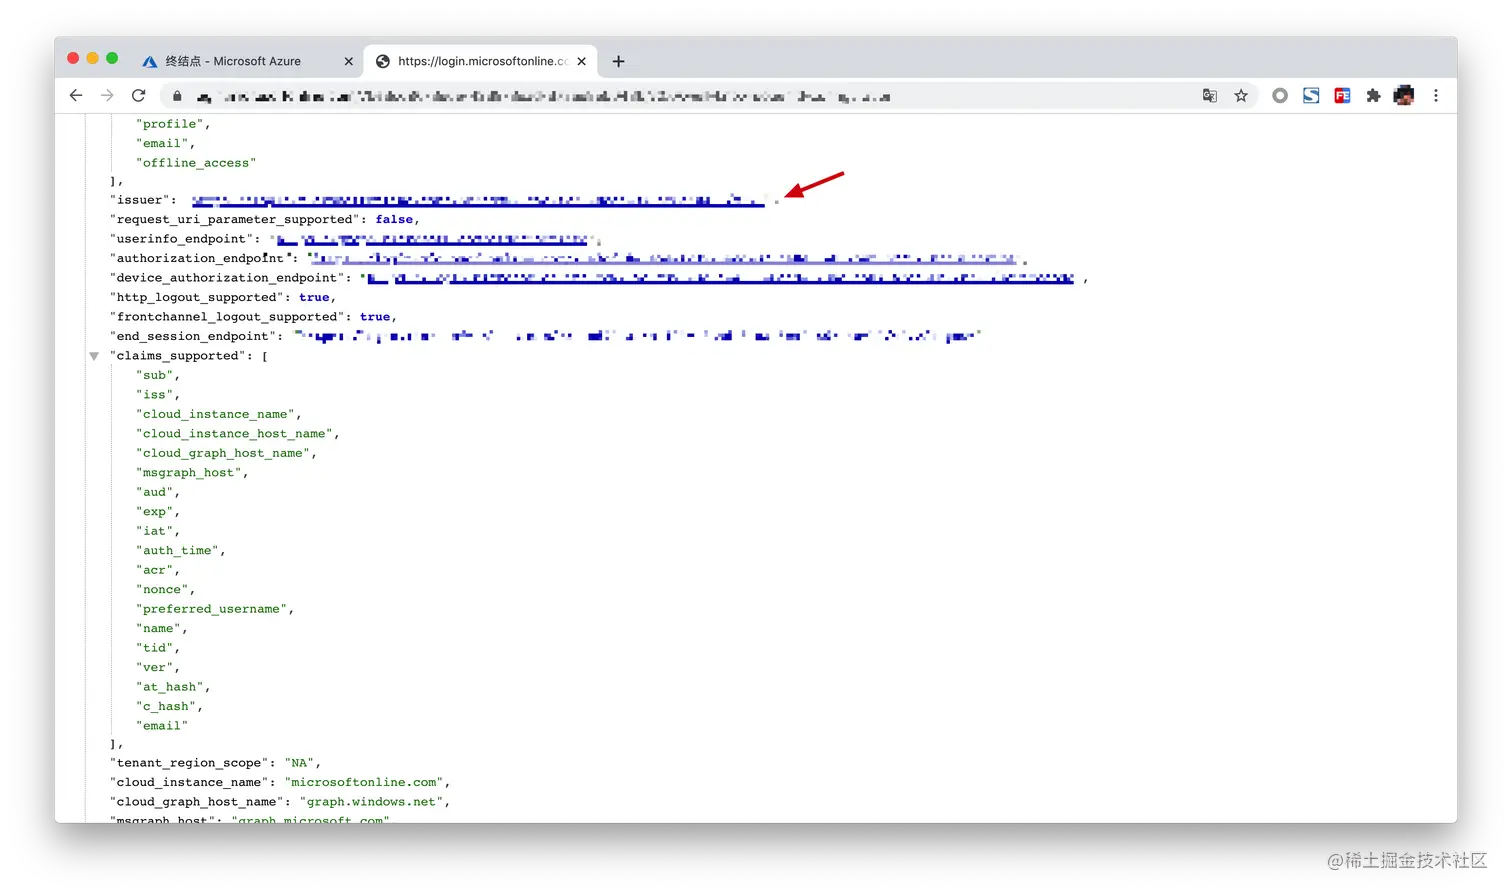Open the Chrome three-dot menu
1512x895 pixels.
click(1436, 96)
